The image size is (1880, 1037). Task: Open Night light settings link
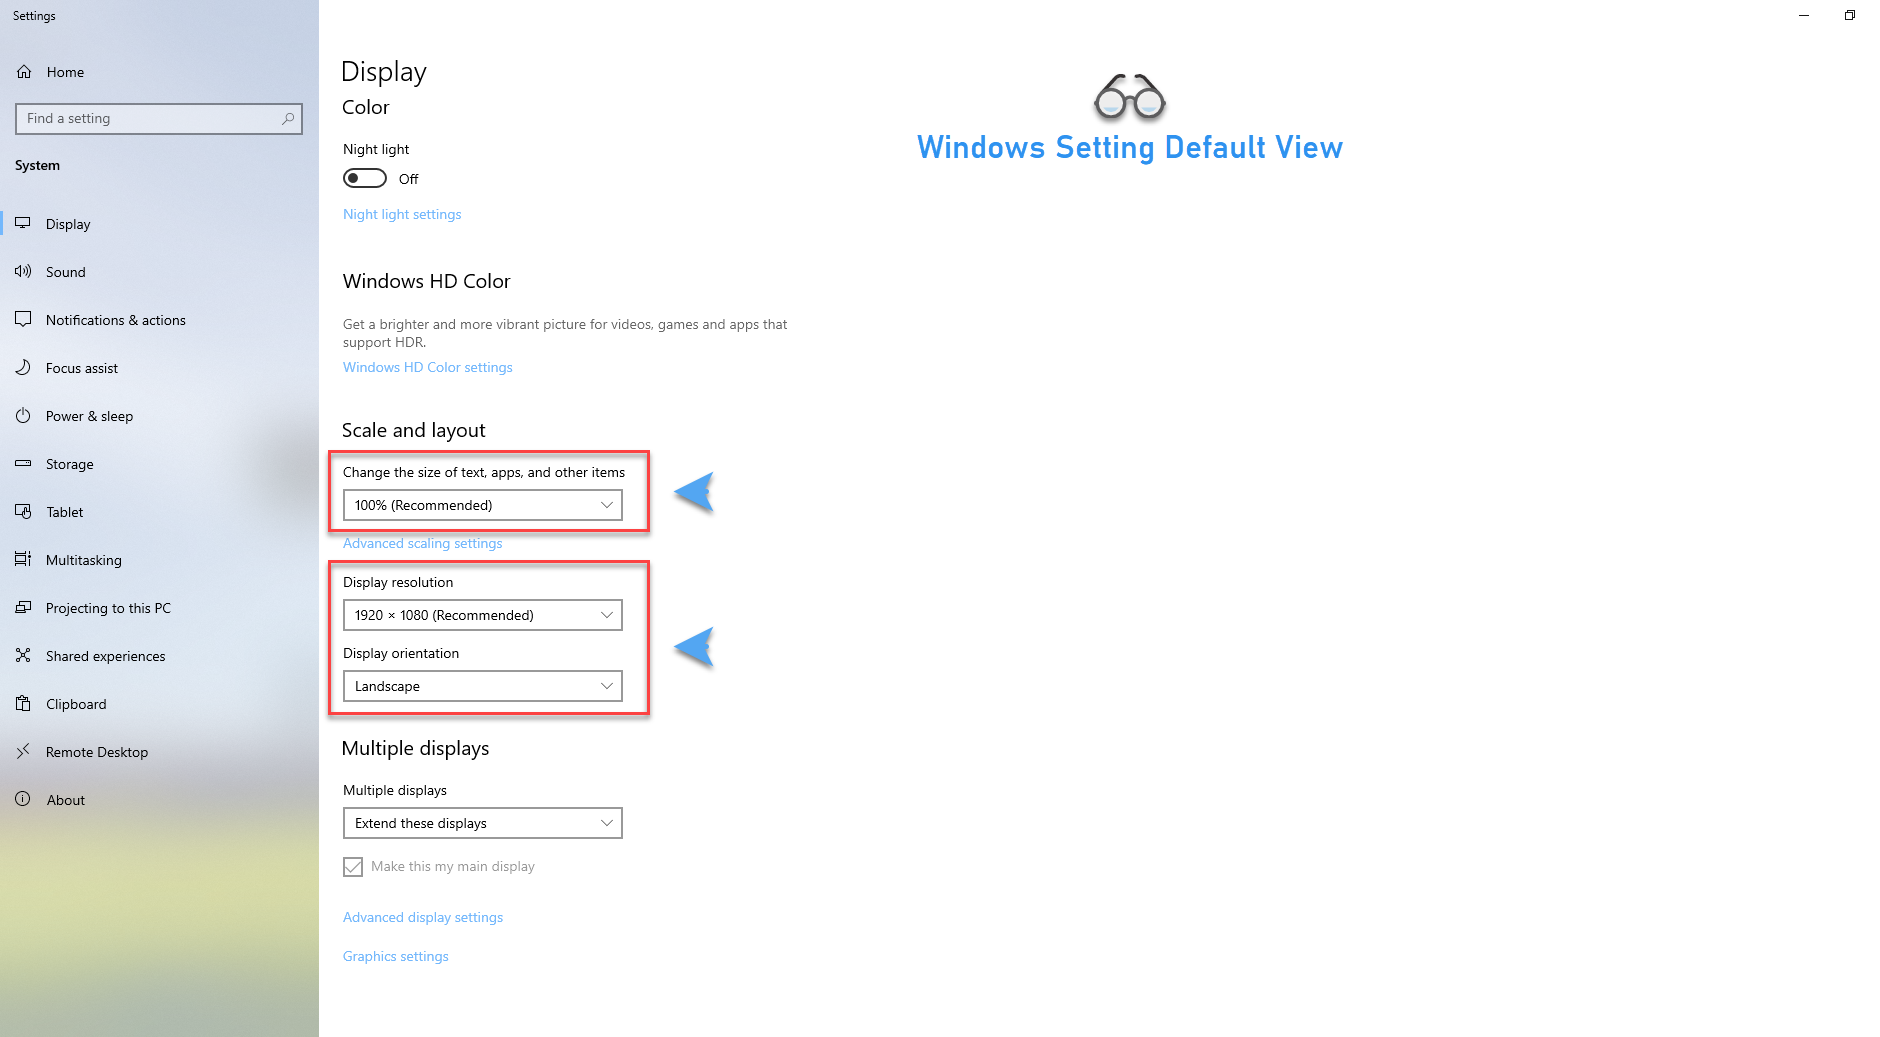tap(402, 214)
